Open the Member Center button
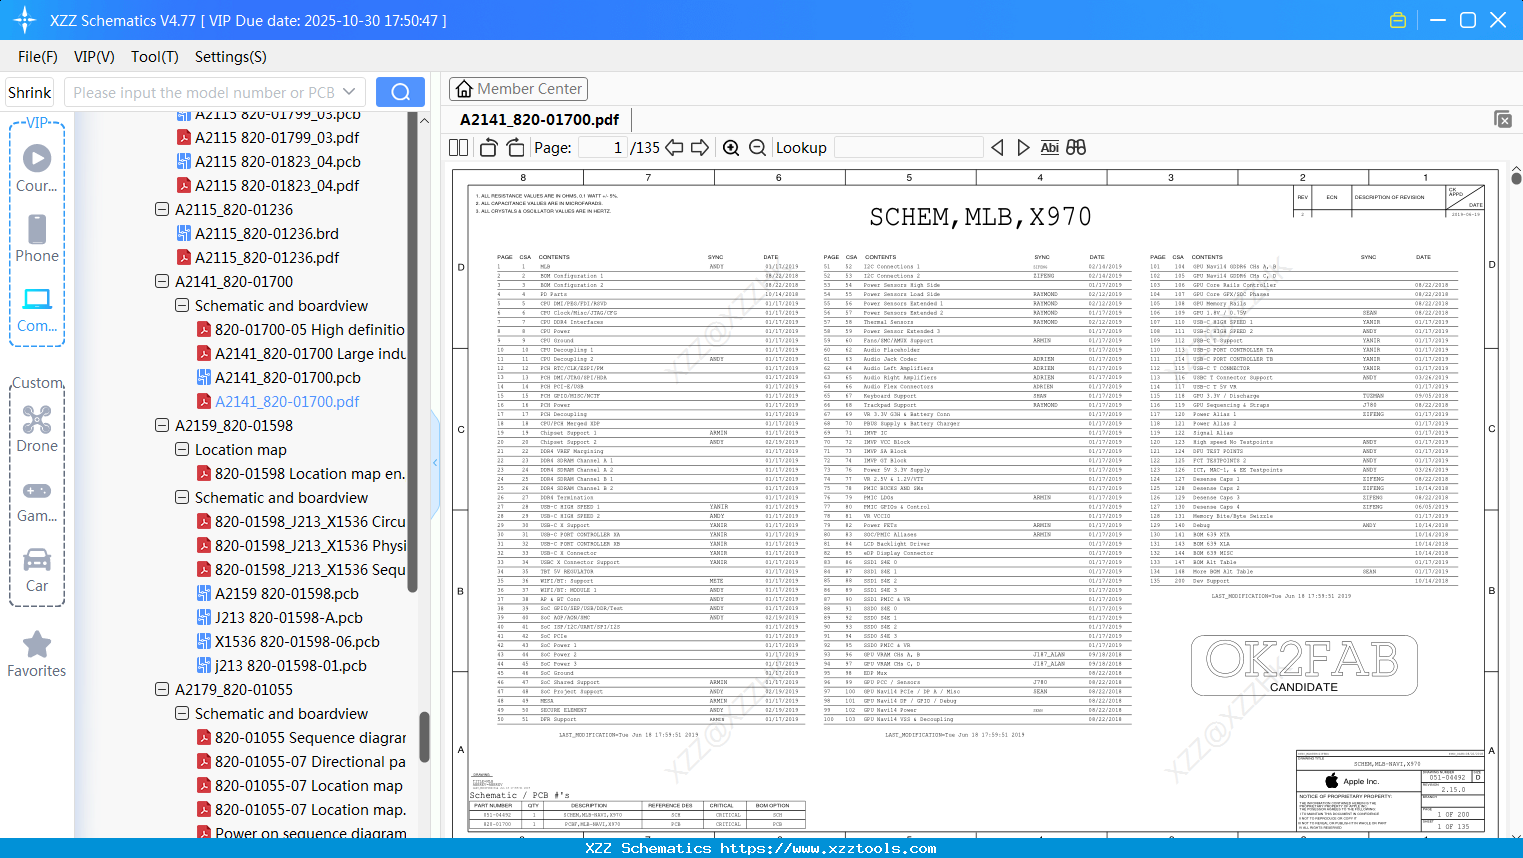Screen dimensions: 1523x858 (x=518, y=89)
